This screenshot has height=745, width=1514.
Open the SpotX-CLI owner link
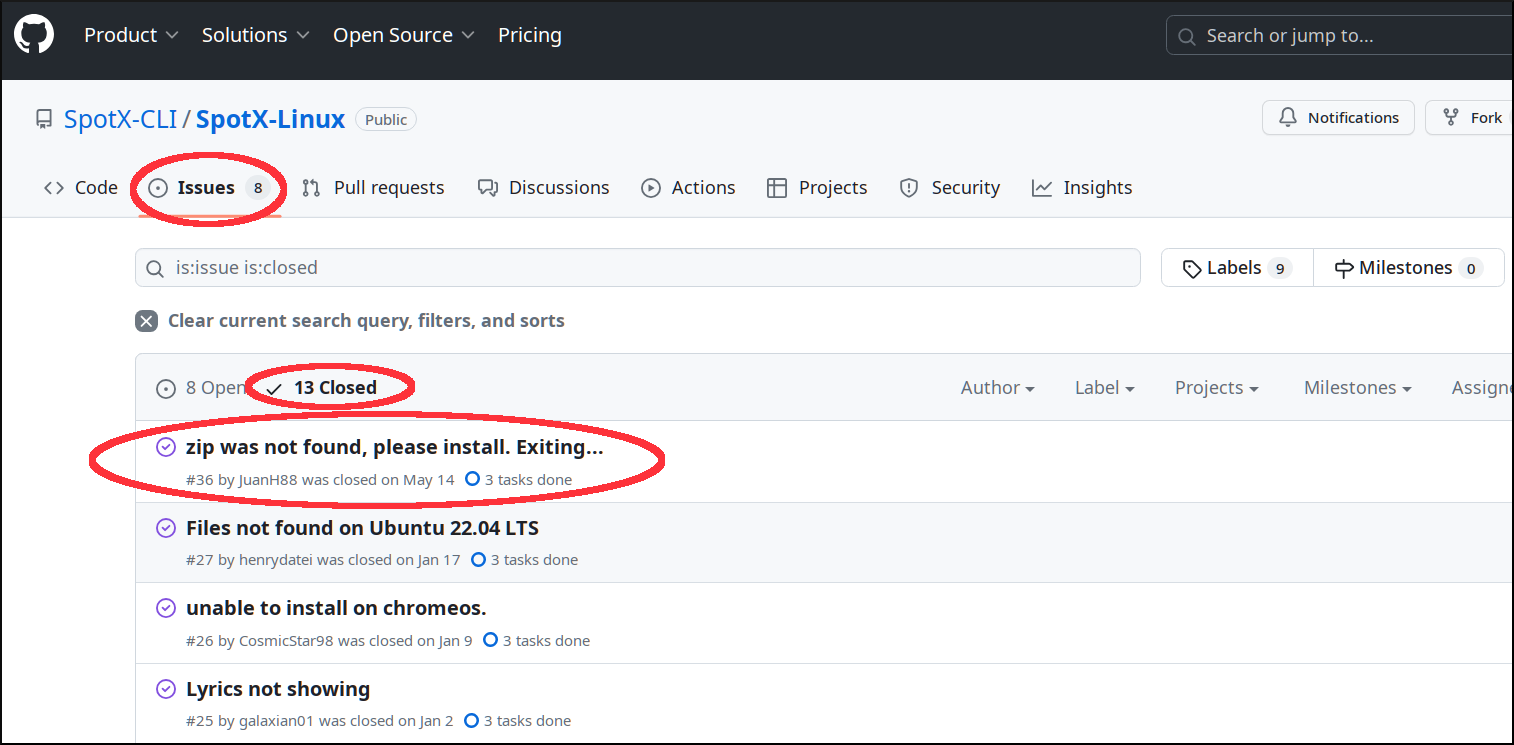(x=120, y=120)
